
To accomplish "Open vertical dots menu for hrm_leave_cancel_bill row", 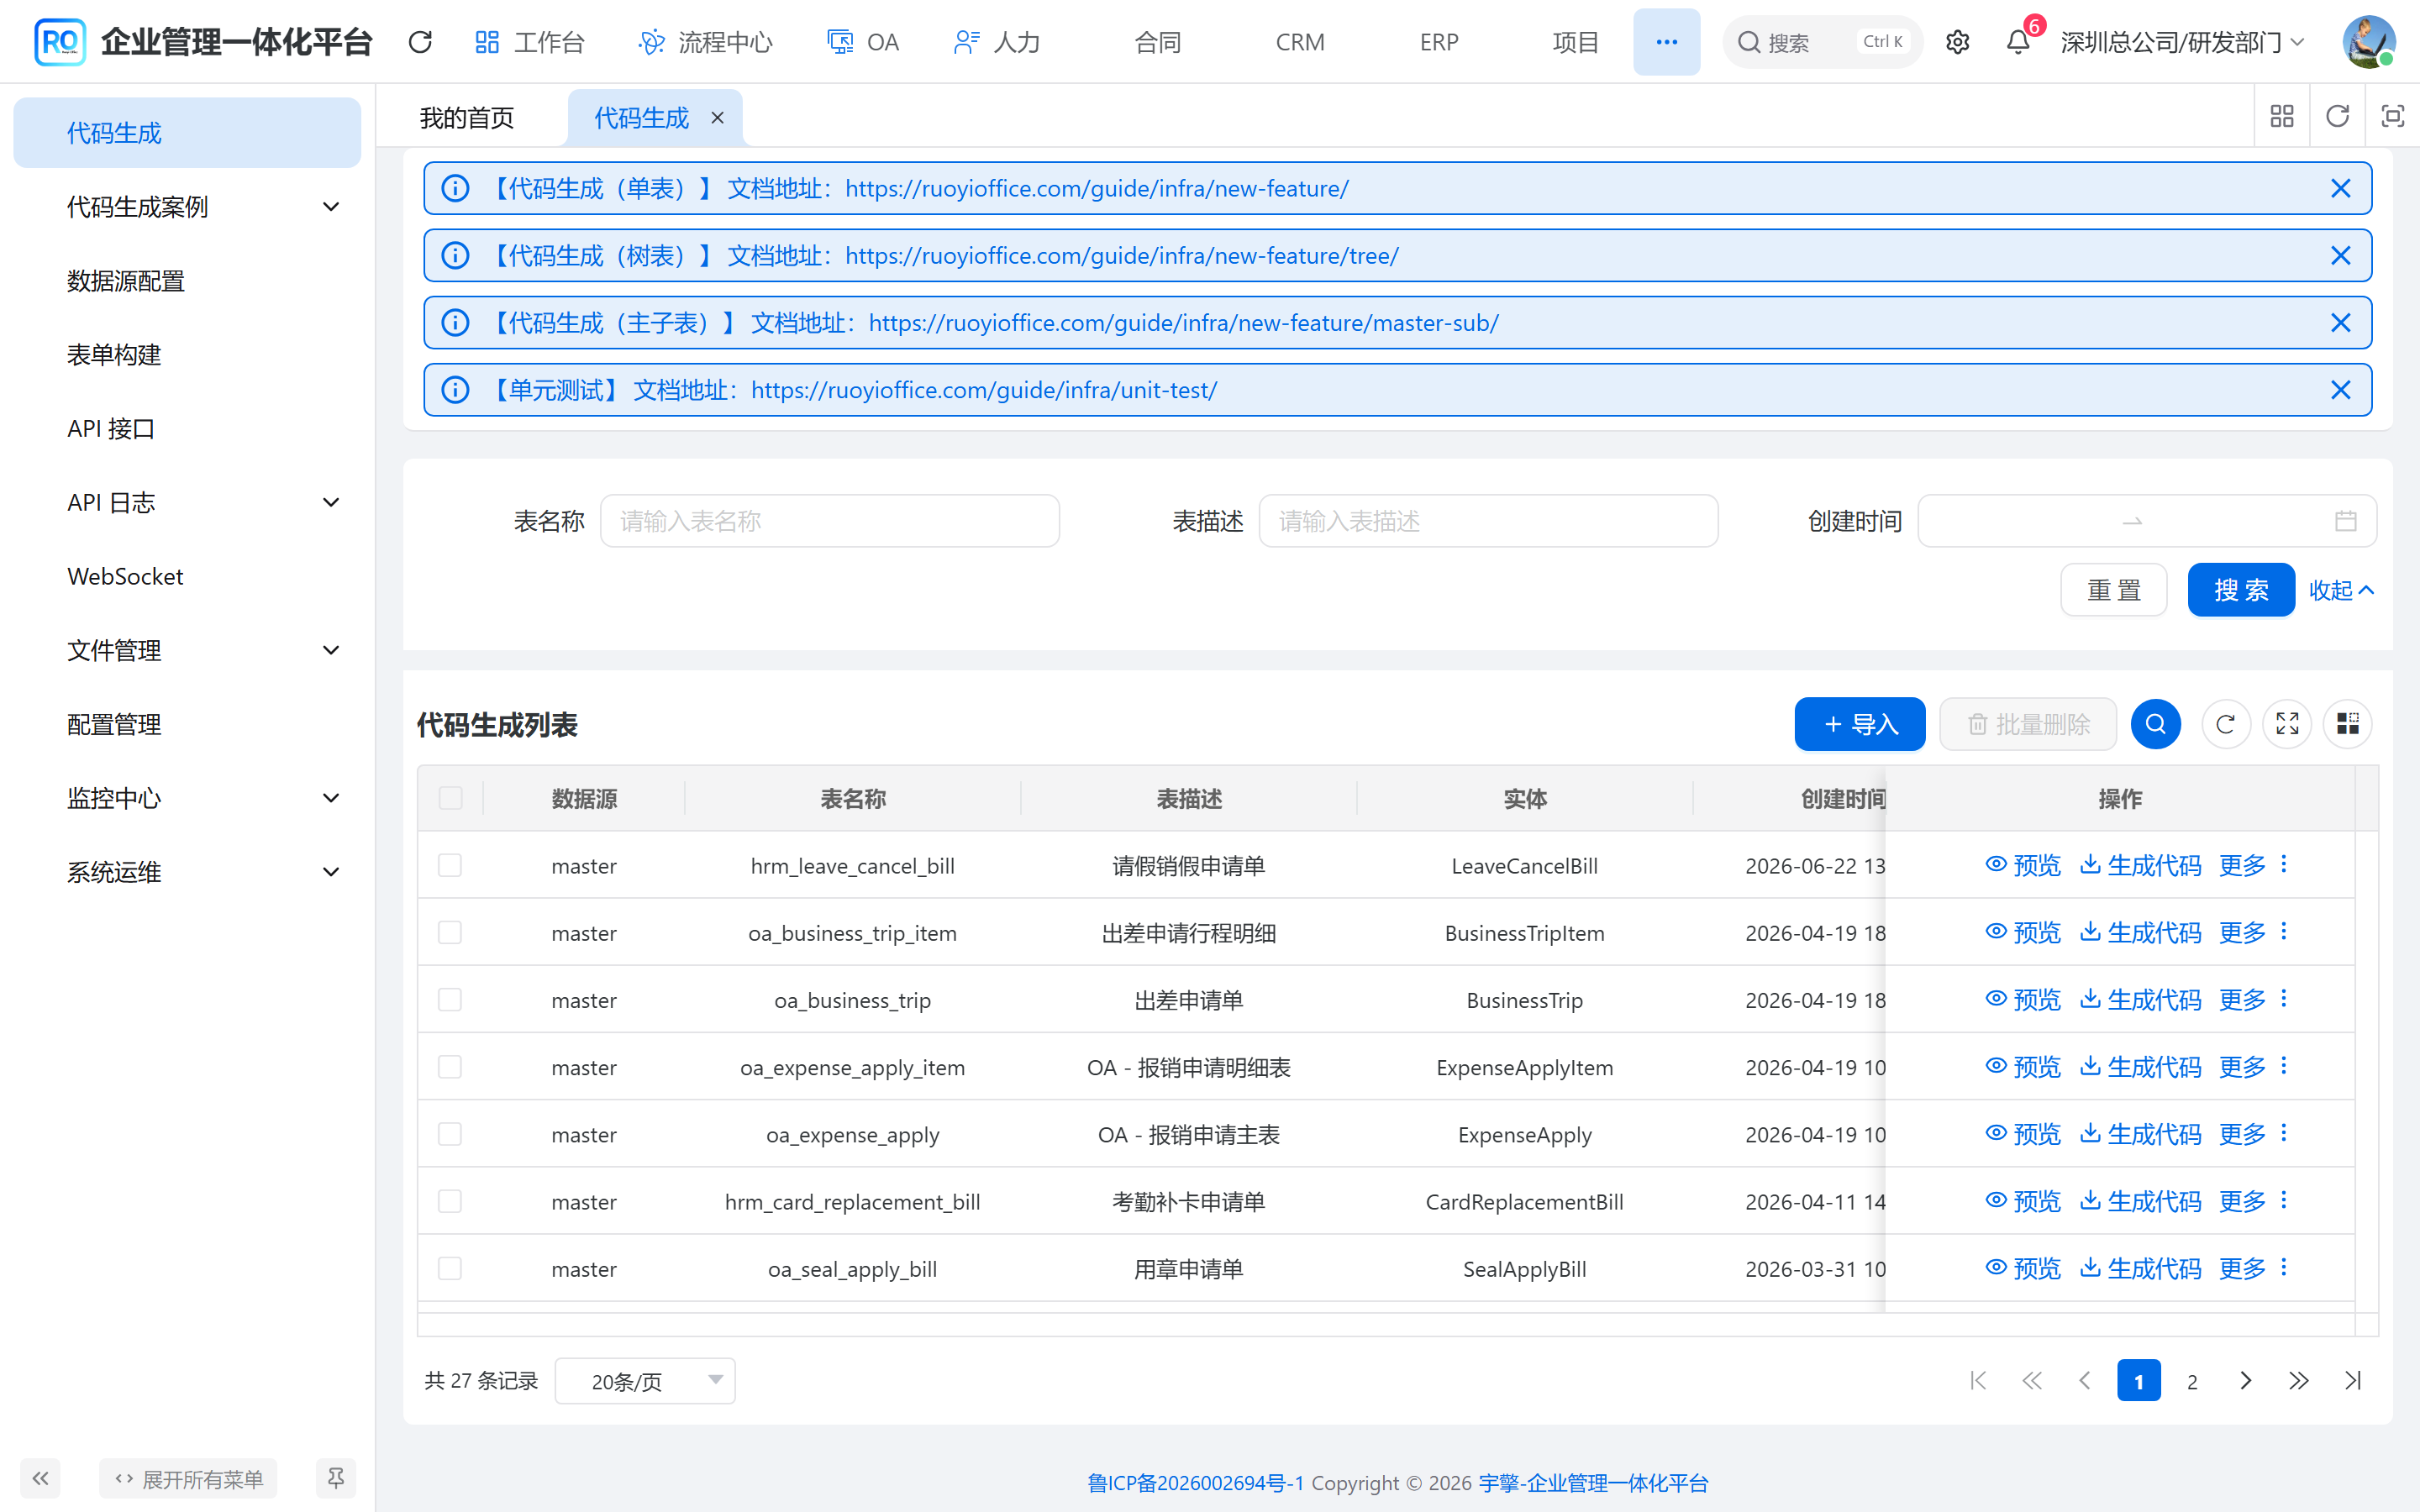I will (x=2284, y=864).
